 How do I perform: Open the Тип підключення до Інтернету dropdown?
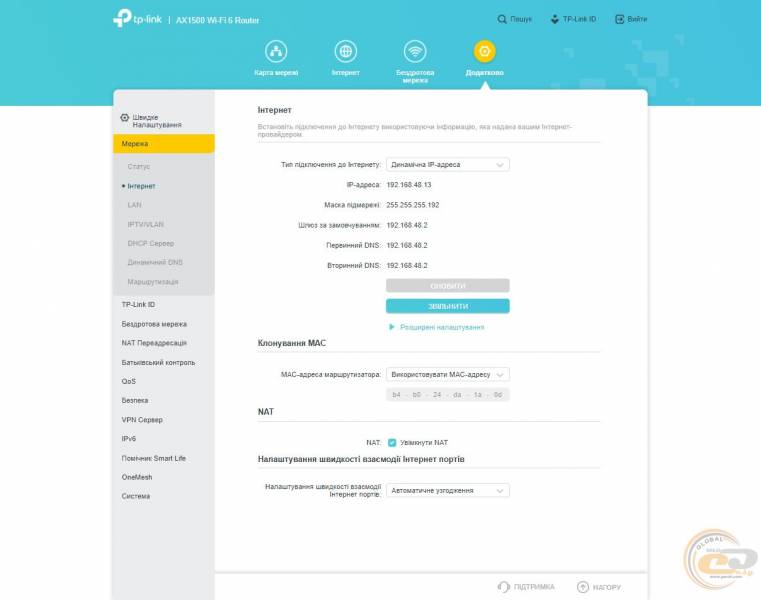447,165
